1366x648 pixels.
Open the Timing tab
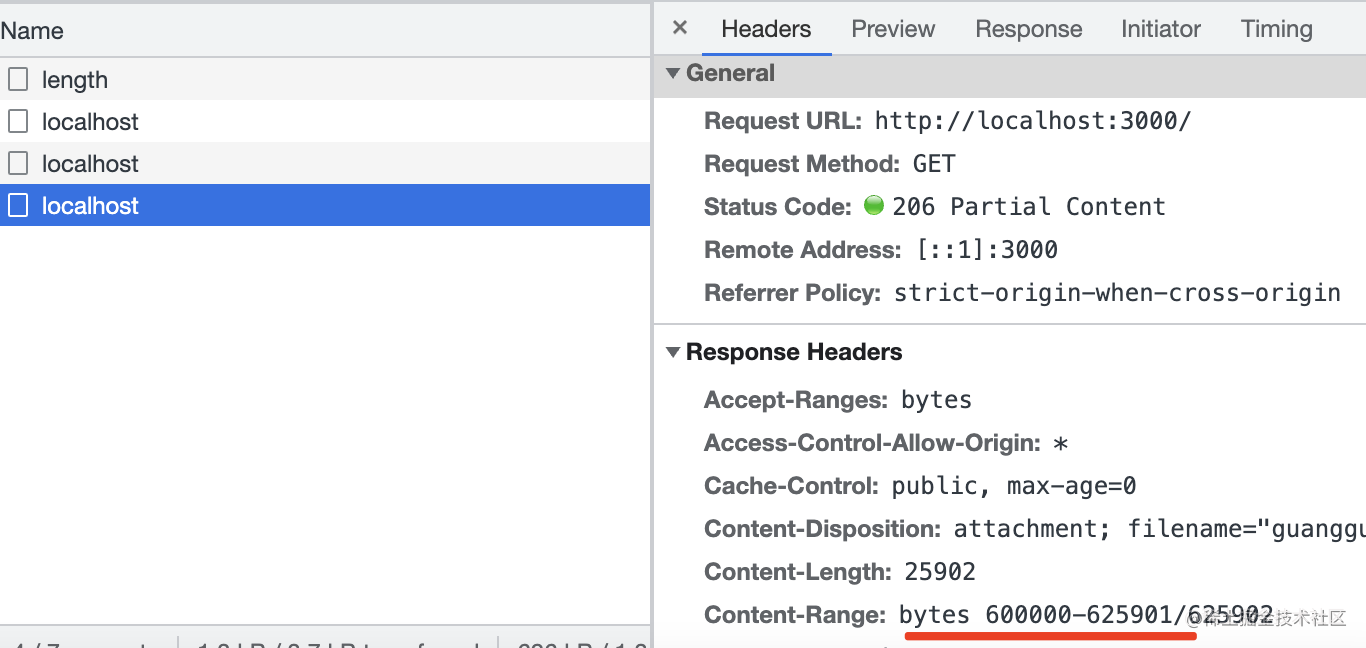pos(1276,29)
